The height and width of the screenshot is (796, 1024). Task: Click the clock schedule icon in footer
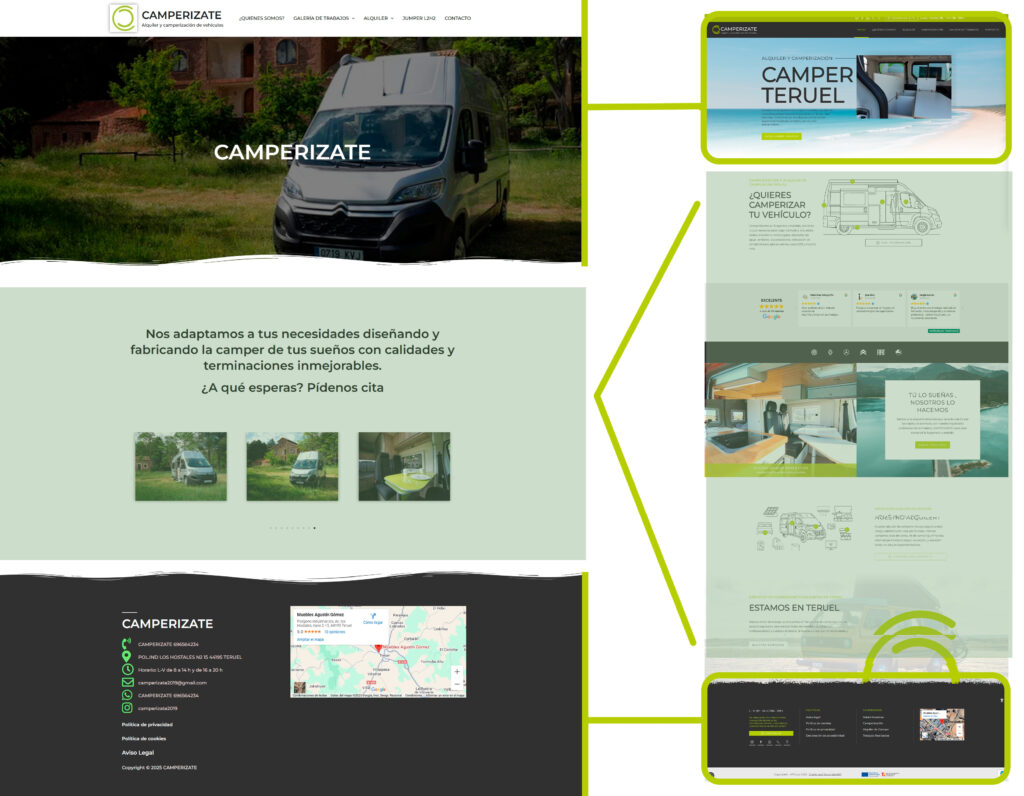click(x=127, y=669)
